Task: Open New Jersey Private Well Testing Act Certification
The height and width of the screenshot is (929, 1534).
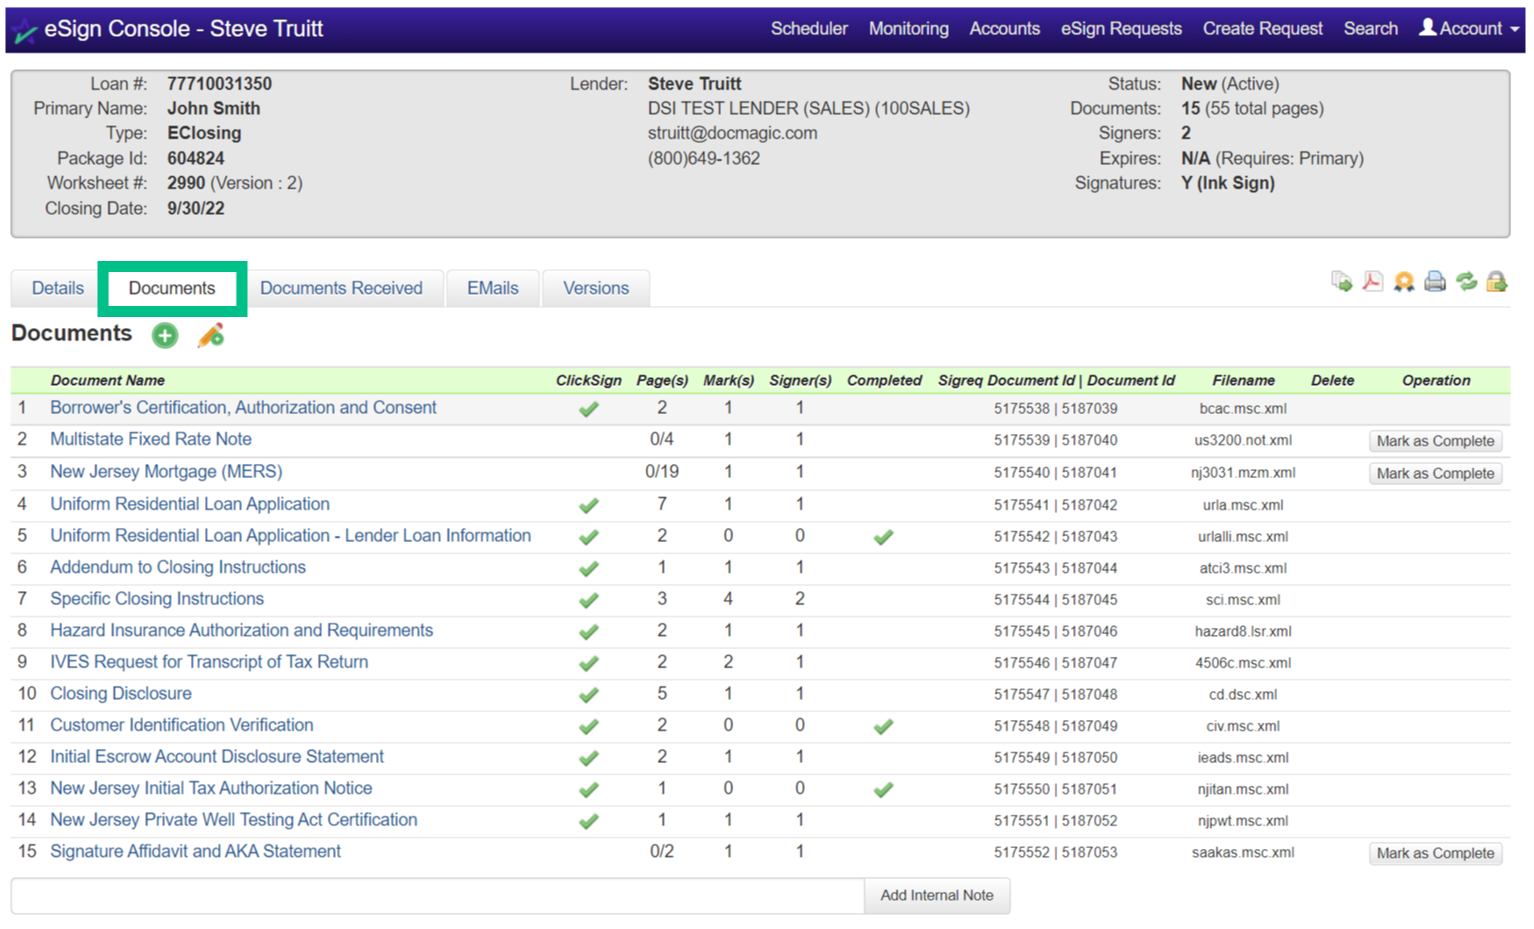Action: [234, 820]
